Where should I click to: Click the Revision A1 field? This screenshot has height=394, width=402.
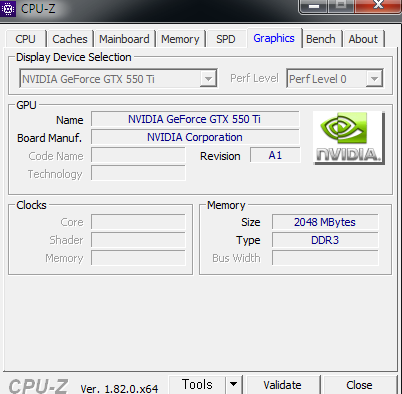pyautogui.click(x=275, y=155)
